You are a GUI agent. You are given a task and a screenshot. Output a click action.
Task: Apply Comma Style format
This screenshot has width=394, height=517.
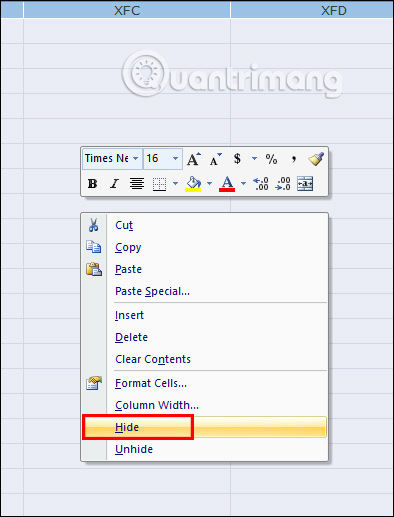pos(293,159)
